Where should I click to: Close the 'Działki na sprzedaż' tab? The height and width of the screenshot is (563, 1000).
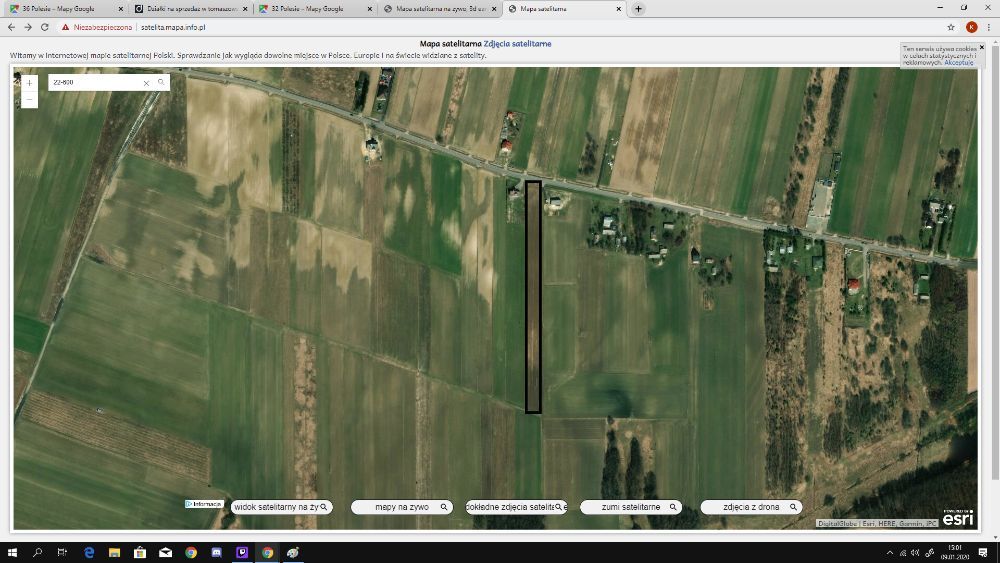[x=246, y=9]
